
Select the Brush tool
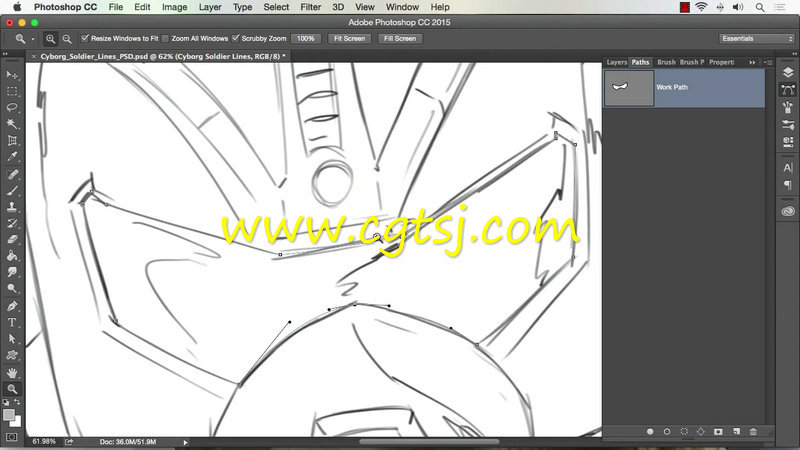click(x=12, y=190)
